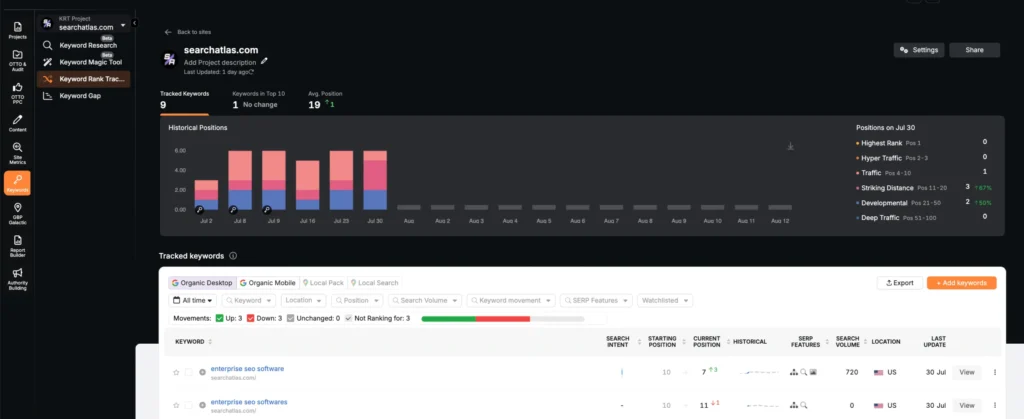Open the Authority Building section

pos(17,276)
